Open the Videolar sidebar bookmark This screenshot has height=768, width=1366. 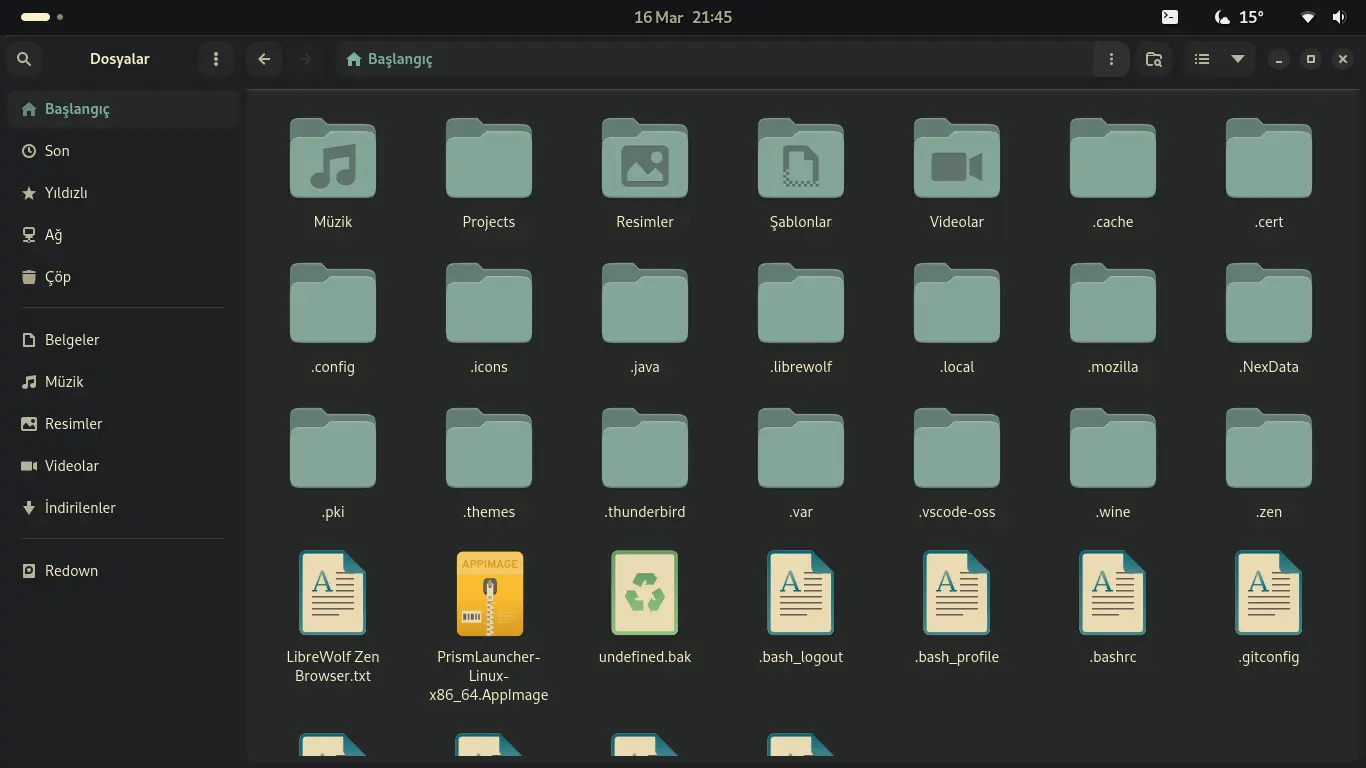[x=123, y=466]
